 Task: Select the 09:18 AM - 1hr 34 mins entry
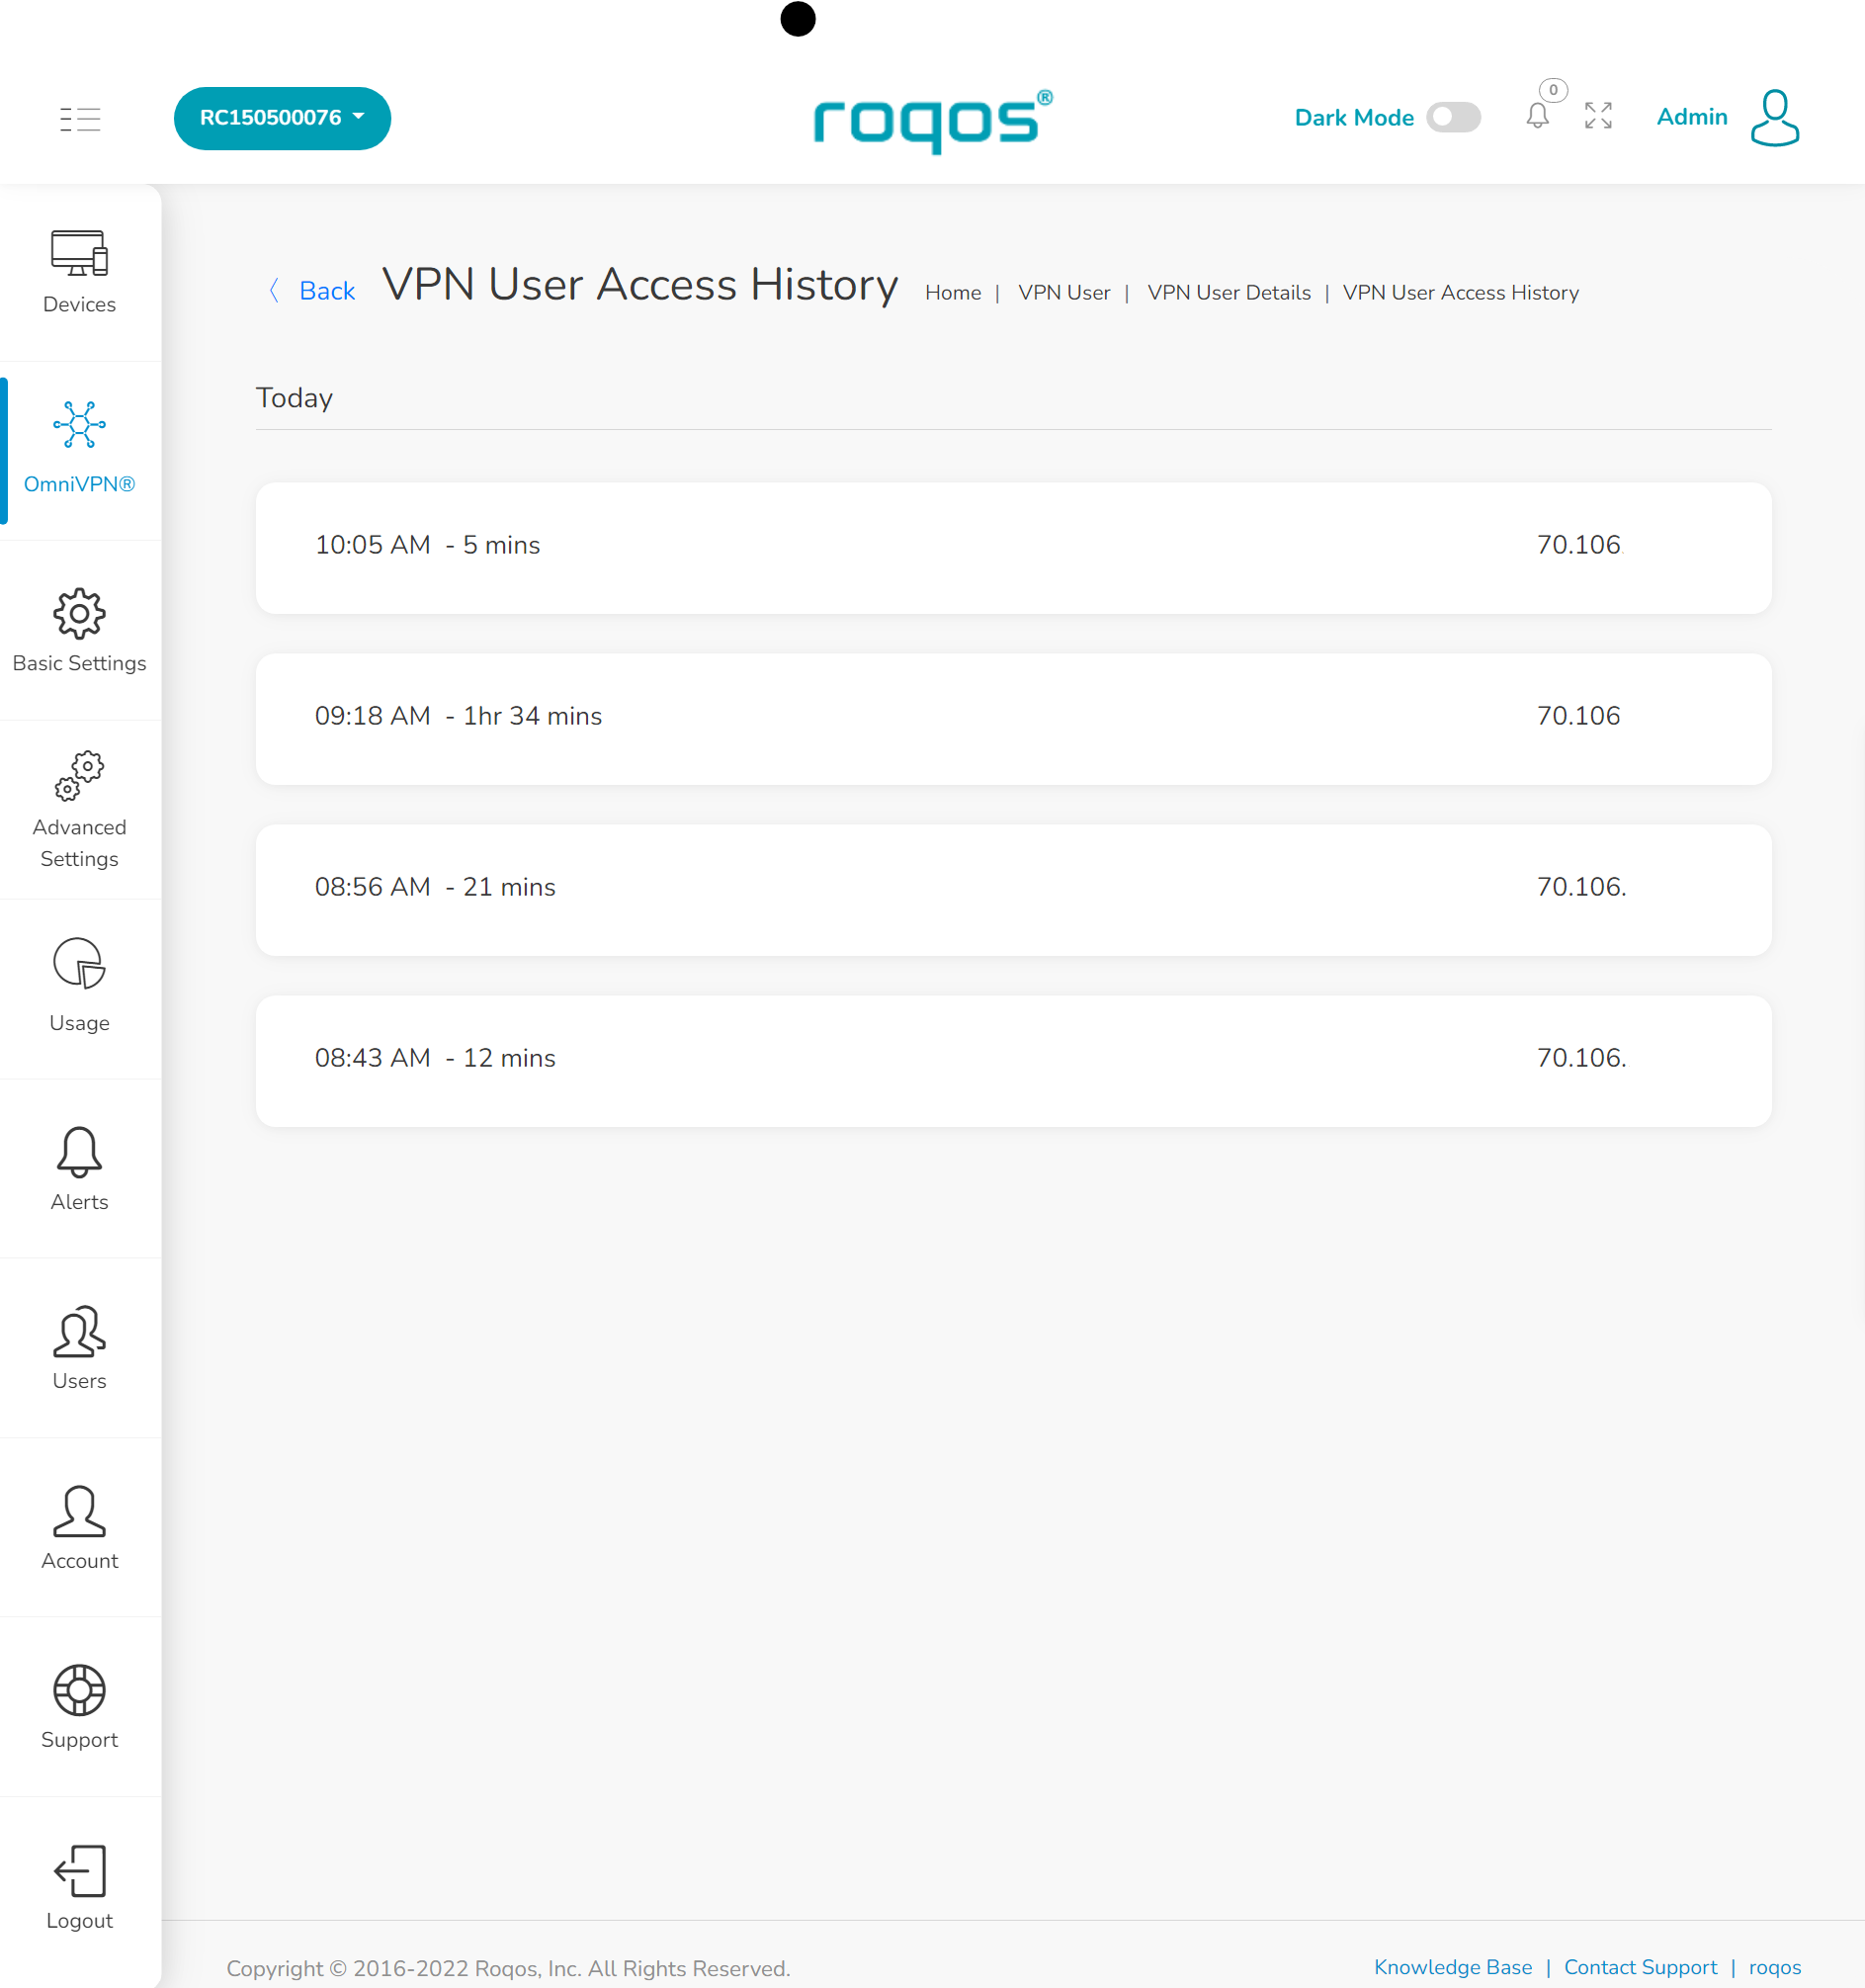[x=1013, y=719]
